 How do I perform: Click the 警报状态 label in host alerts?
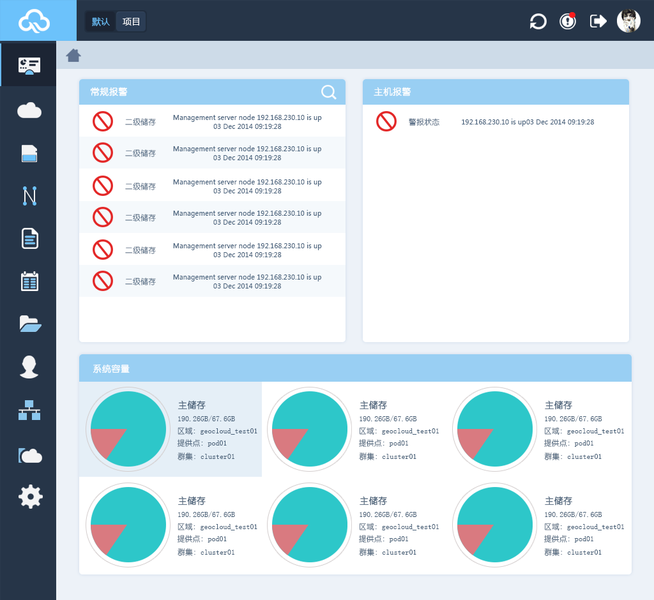click(x=424, y=122)
